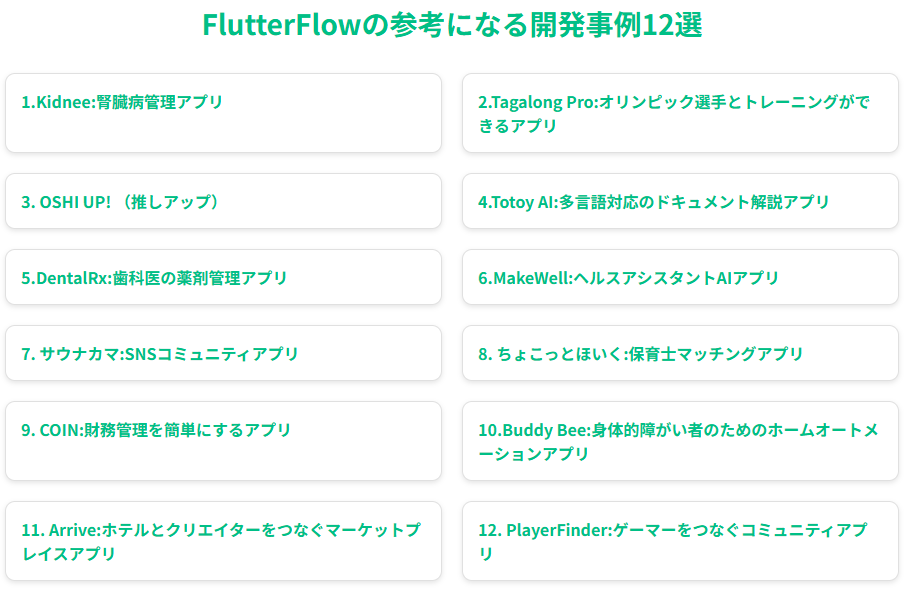Click the Arrive name in card eleven
Viewport: 905px width, 601px height.
pos(73,530)
